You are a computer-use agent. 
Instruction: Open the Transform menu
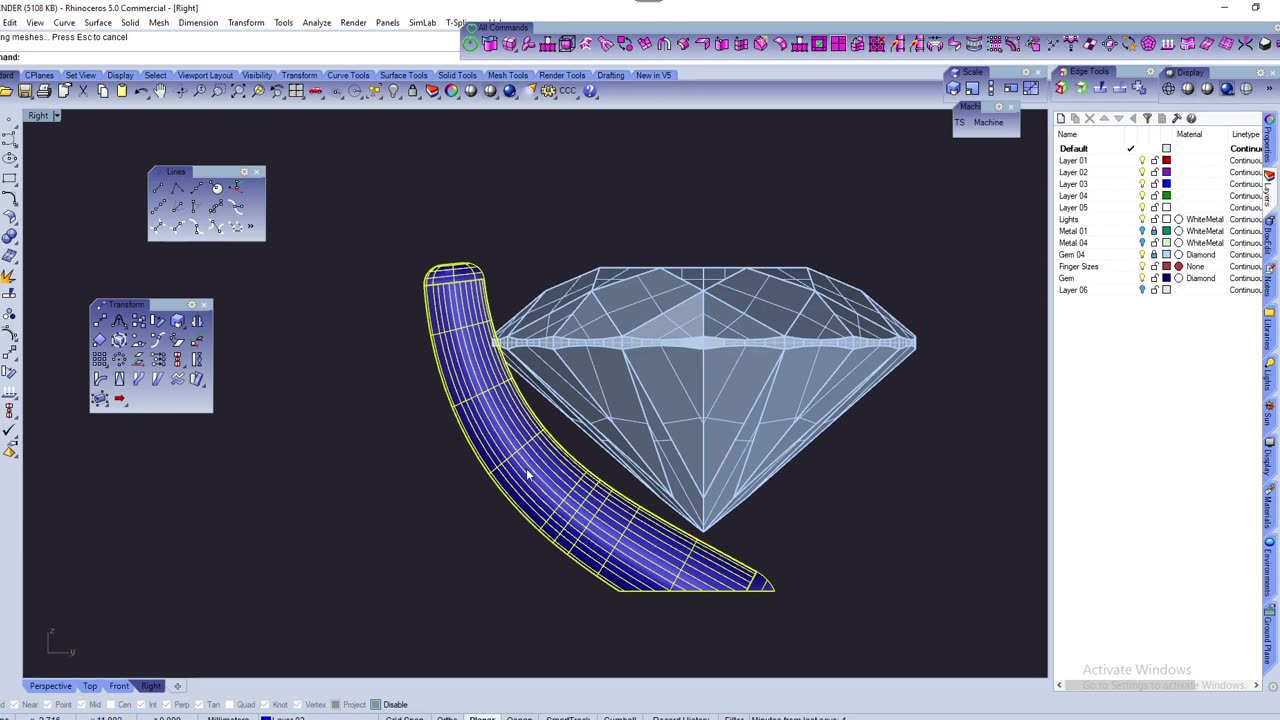tap(246, 22)
